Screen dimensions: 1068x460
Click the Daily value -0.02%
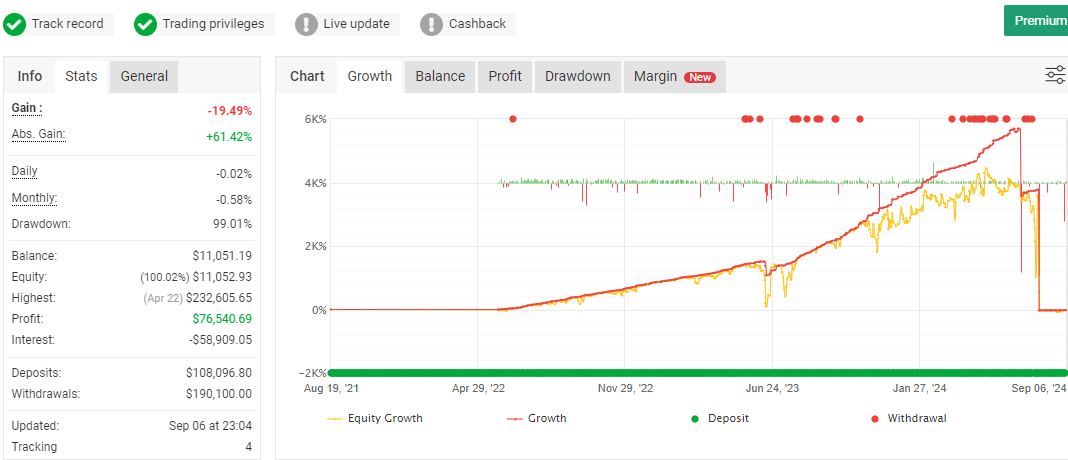(234, 174)
